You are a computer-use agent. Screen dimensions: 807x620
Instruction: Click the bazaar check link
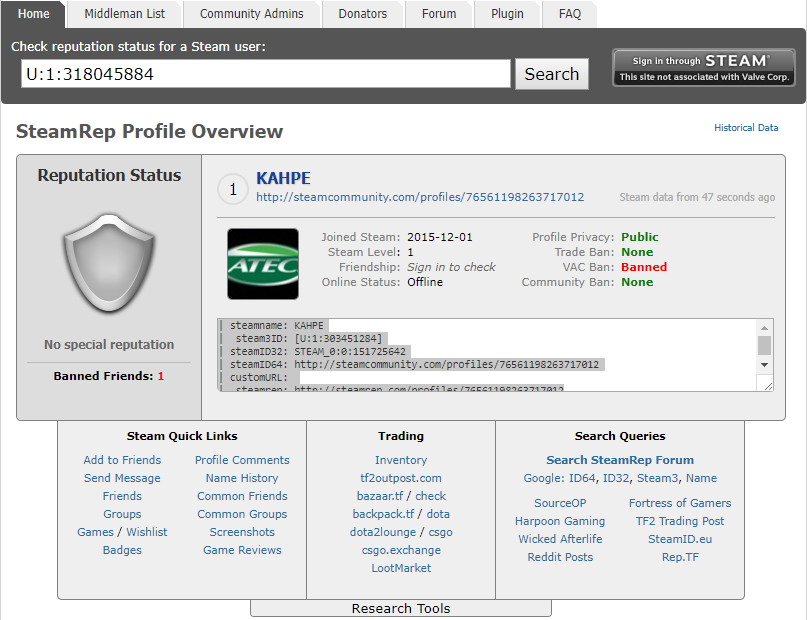(x=430, y=496)
